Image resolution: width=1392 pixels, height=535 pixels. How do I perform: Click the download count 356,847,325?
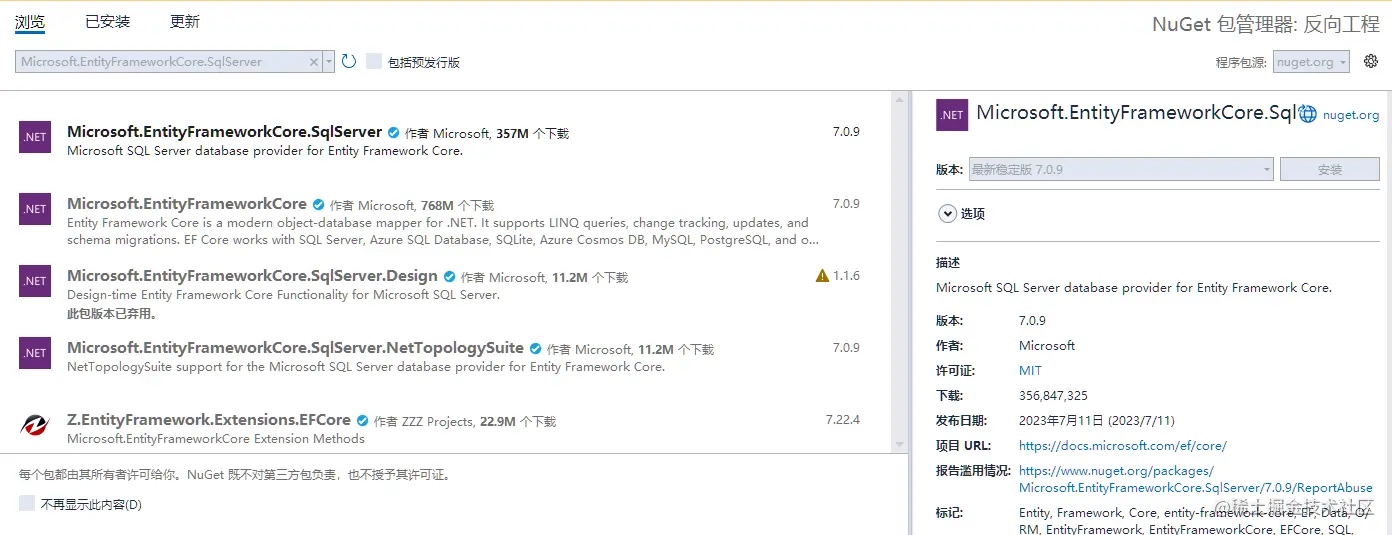1053,395
